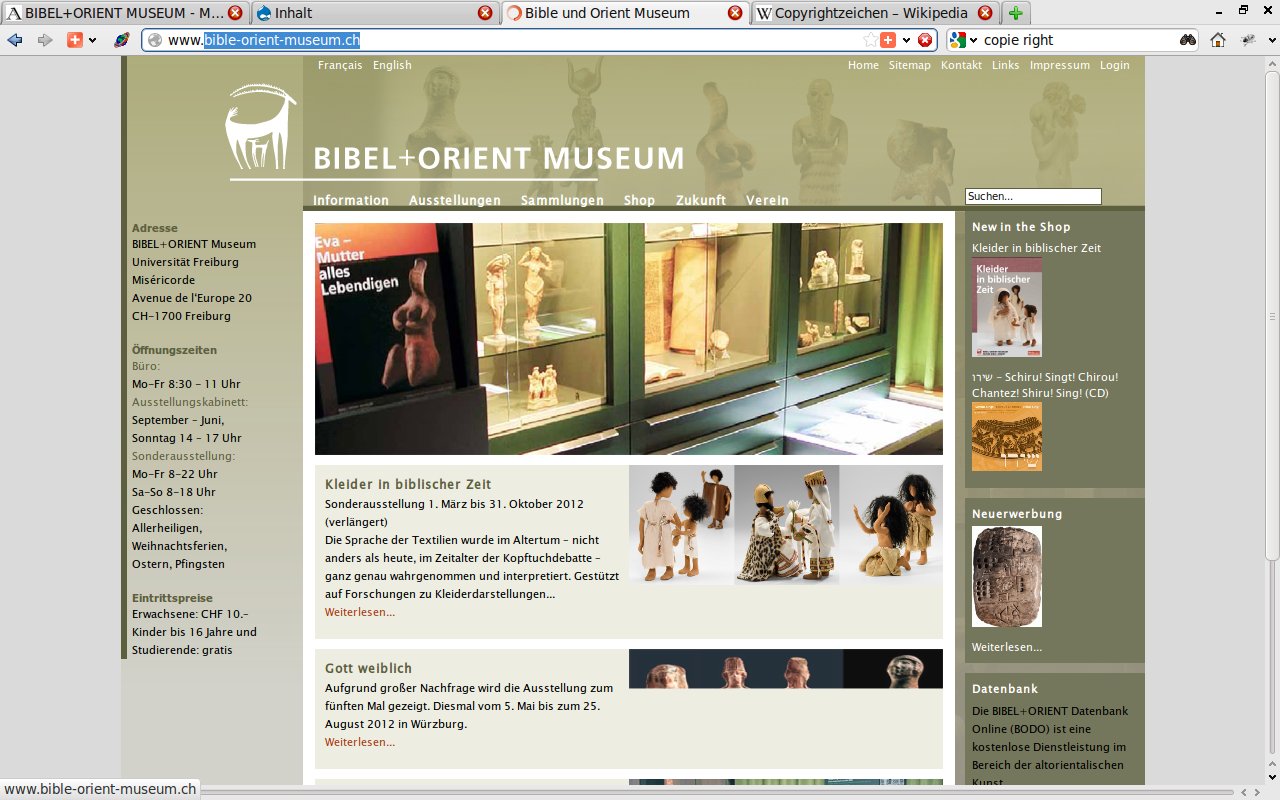Click the orange plus bookmark button in the left toolbar
1280x800 pixels.
(x=74, y=40)
